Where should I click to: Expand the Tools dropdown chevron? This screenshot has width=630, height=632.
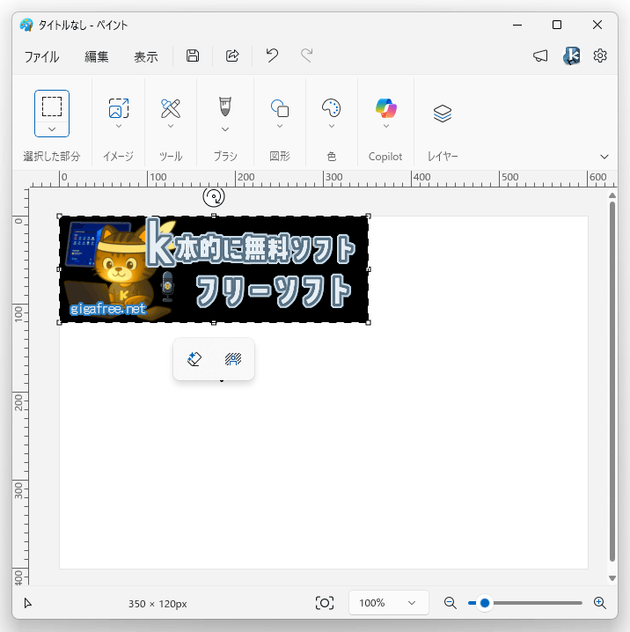pos(170,126)
